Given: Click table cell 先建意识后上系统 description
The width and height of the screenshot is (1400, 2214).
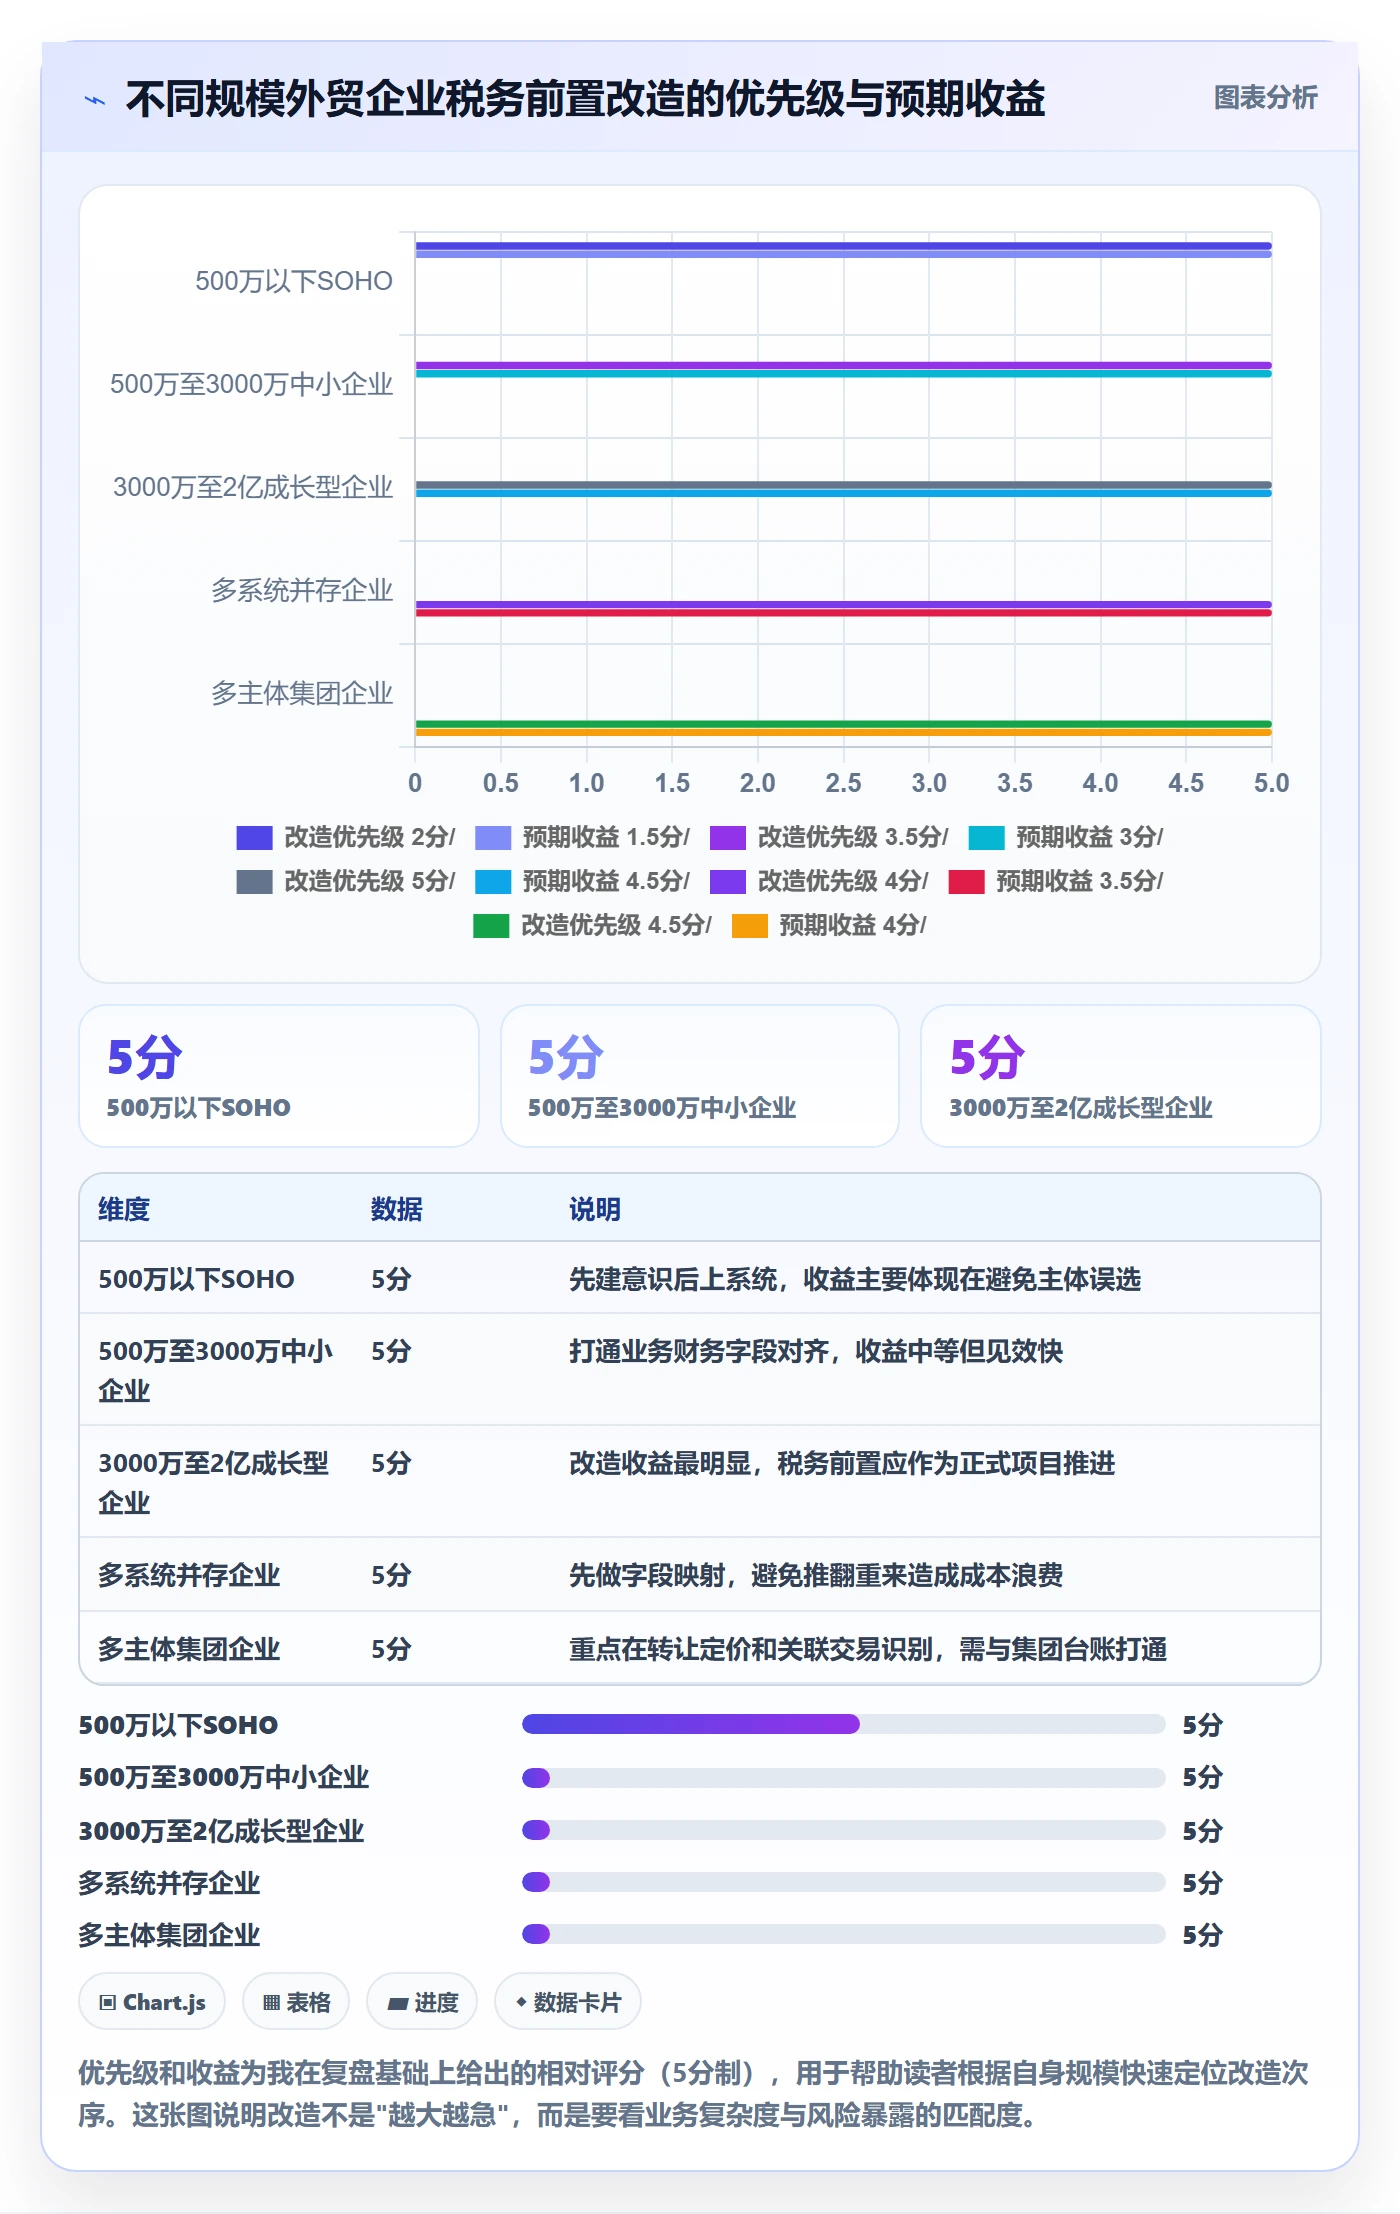Looking at the screenshot, I should tap(855, 1279).
